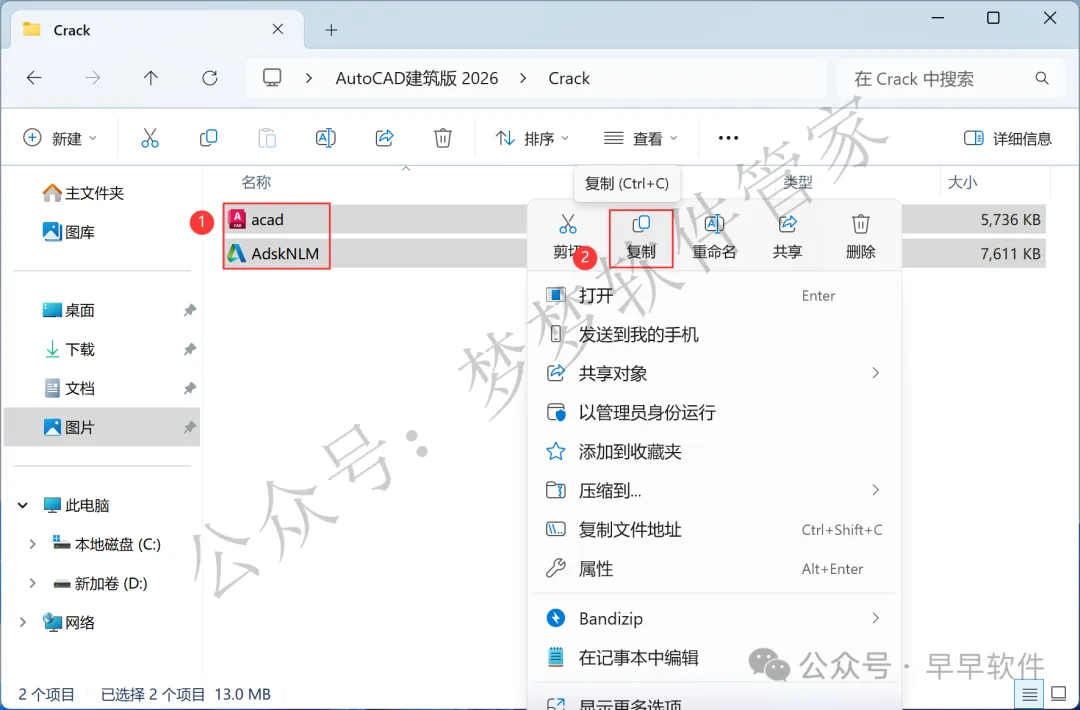
Task: Expand the 压缩到... submenu arrow
Action: tap(875, 490)
